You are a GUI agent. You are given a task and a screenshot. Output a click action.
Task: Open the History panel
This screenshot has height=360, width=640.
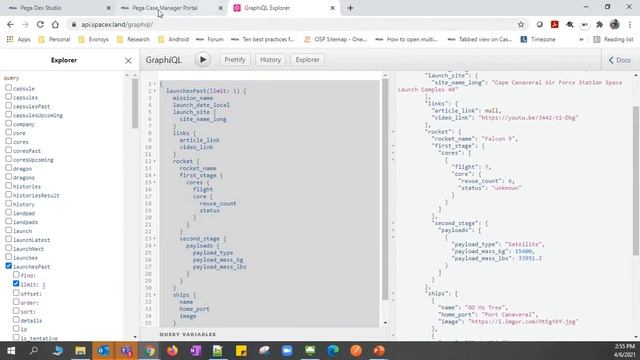tap(270, 60)
